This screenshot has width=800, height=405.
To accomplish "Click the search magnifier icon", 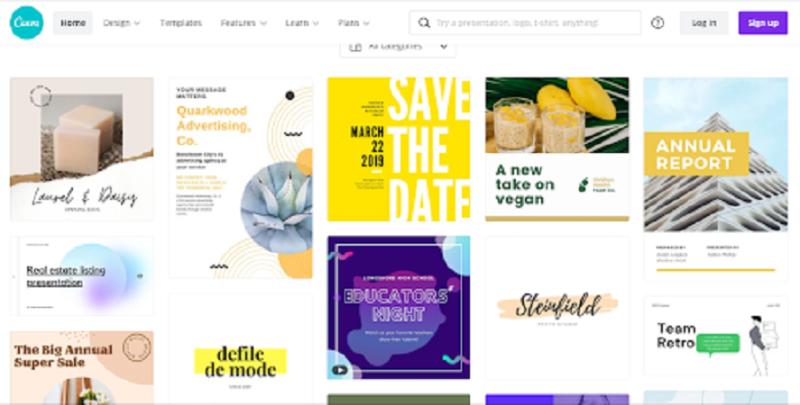I will click(423, 23).
